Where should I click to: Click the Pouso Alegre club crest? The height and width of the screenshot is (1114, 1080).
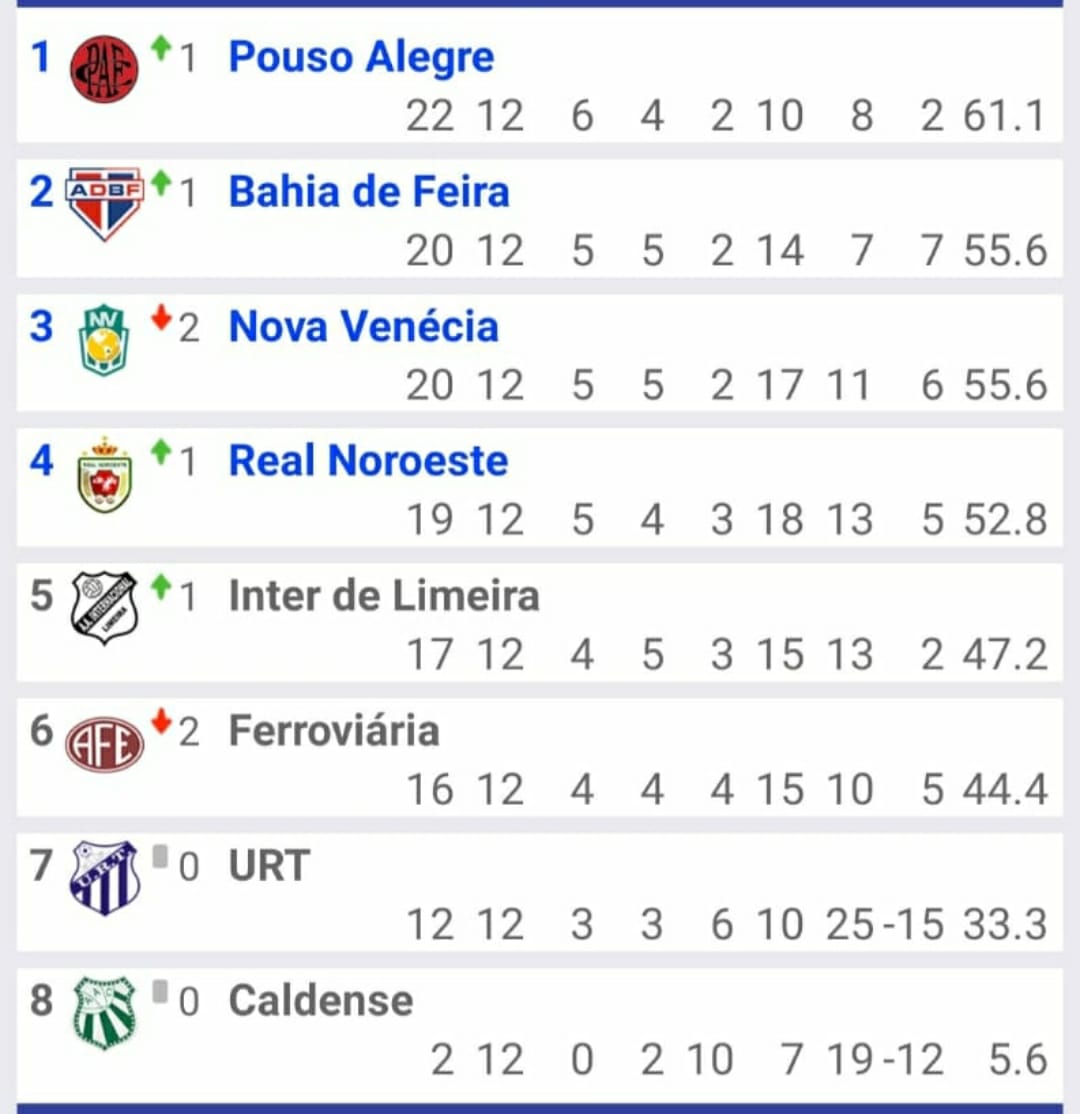point(104,69)
